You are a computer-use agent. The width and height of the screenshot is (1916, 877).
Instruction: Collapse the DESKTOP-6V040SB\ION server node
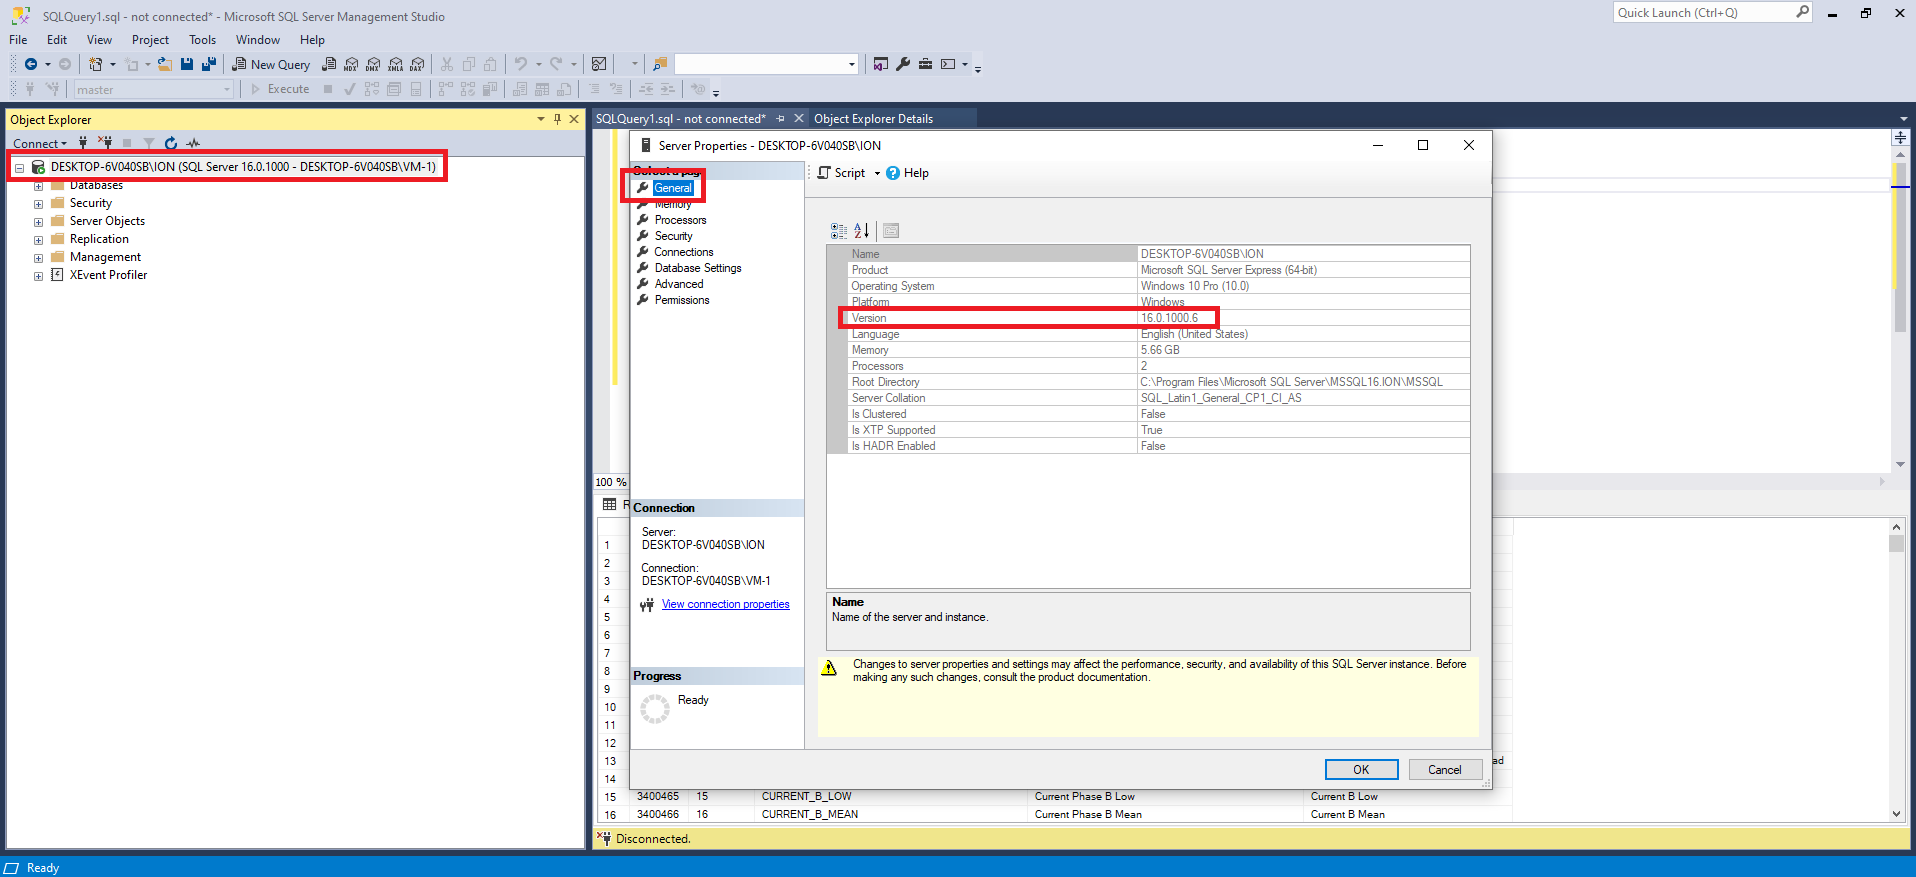click(19, 168)
